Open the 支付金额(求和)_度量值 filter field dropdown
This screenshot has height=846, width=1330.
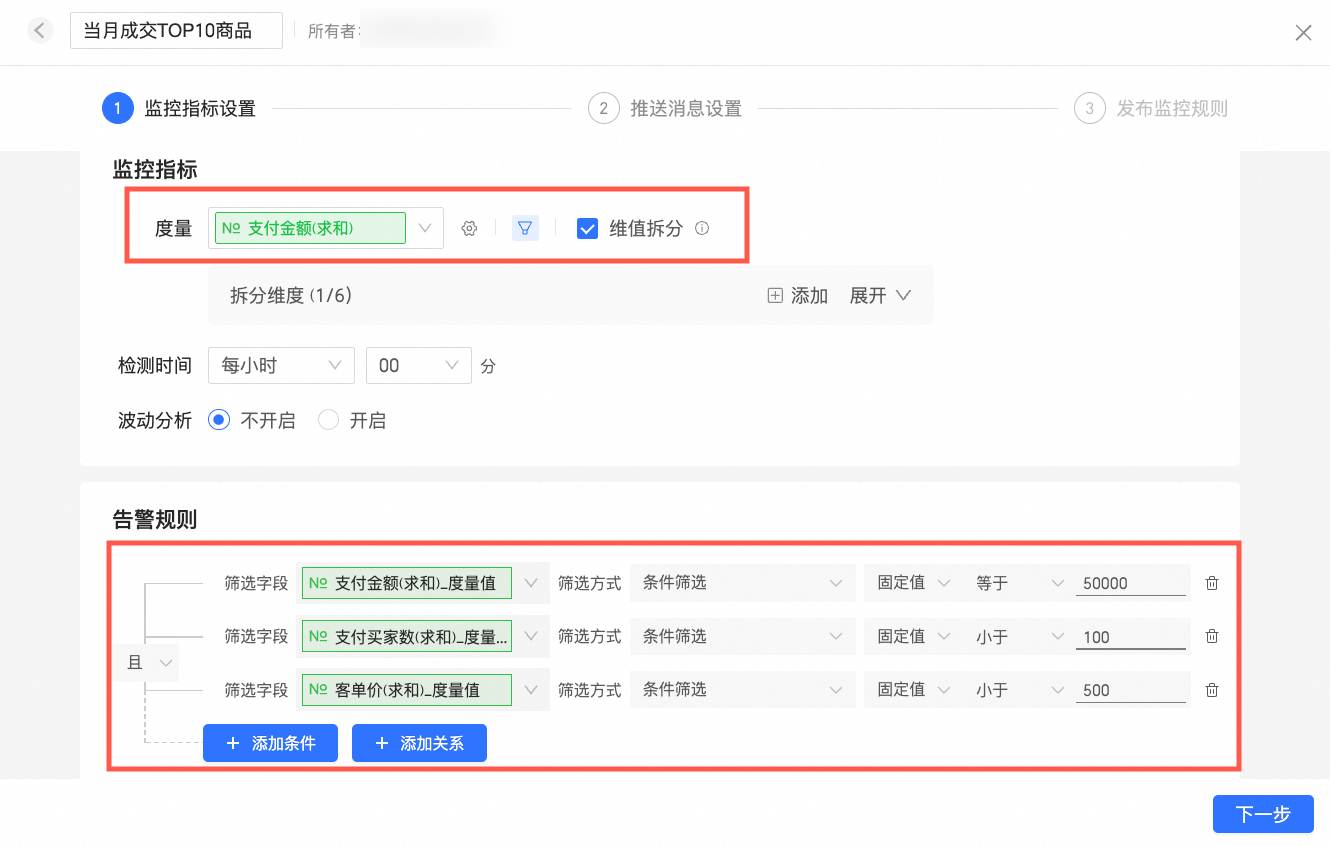coord(423,583)
